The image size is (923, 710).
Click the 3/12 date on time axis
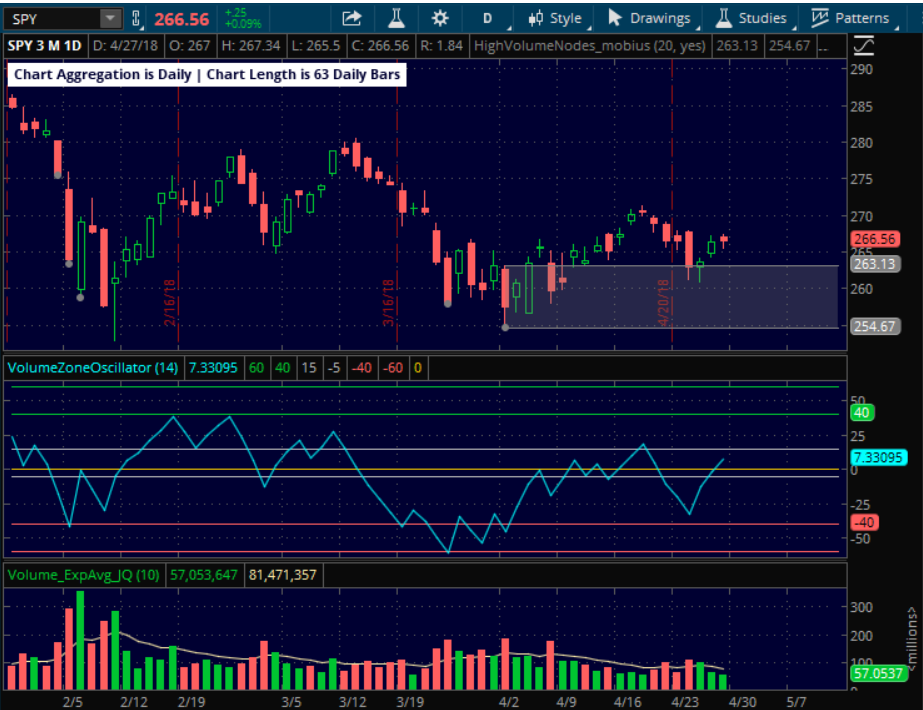coord(353,702)
